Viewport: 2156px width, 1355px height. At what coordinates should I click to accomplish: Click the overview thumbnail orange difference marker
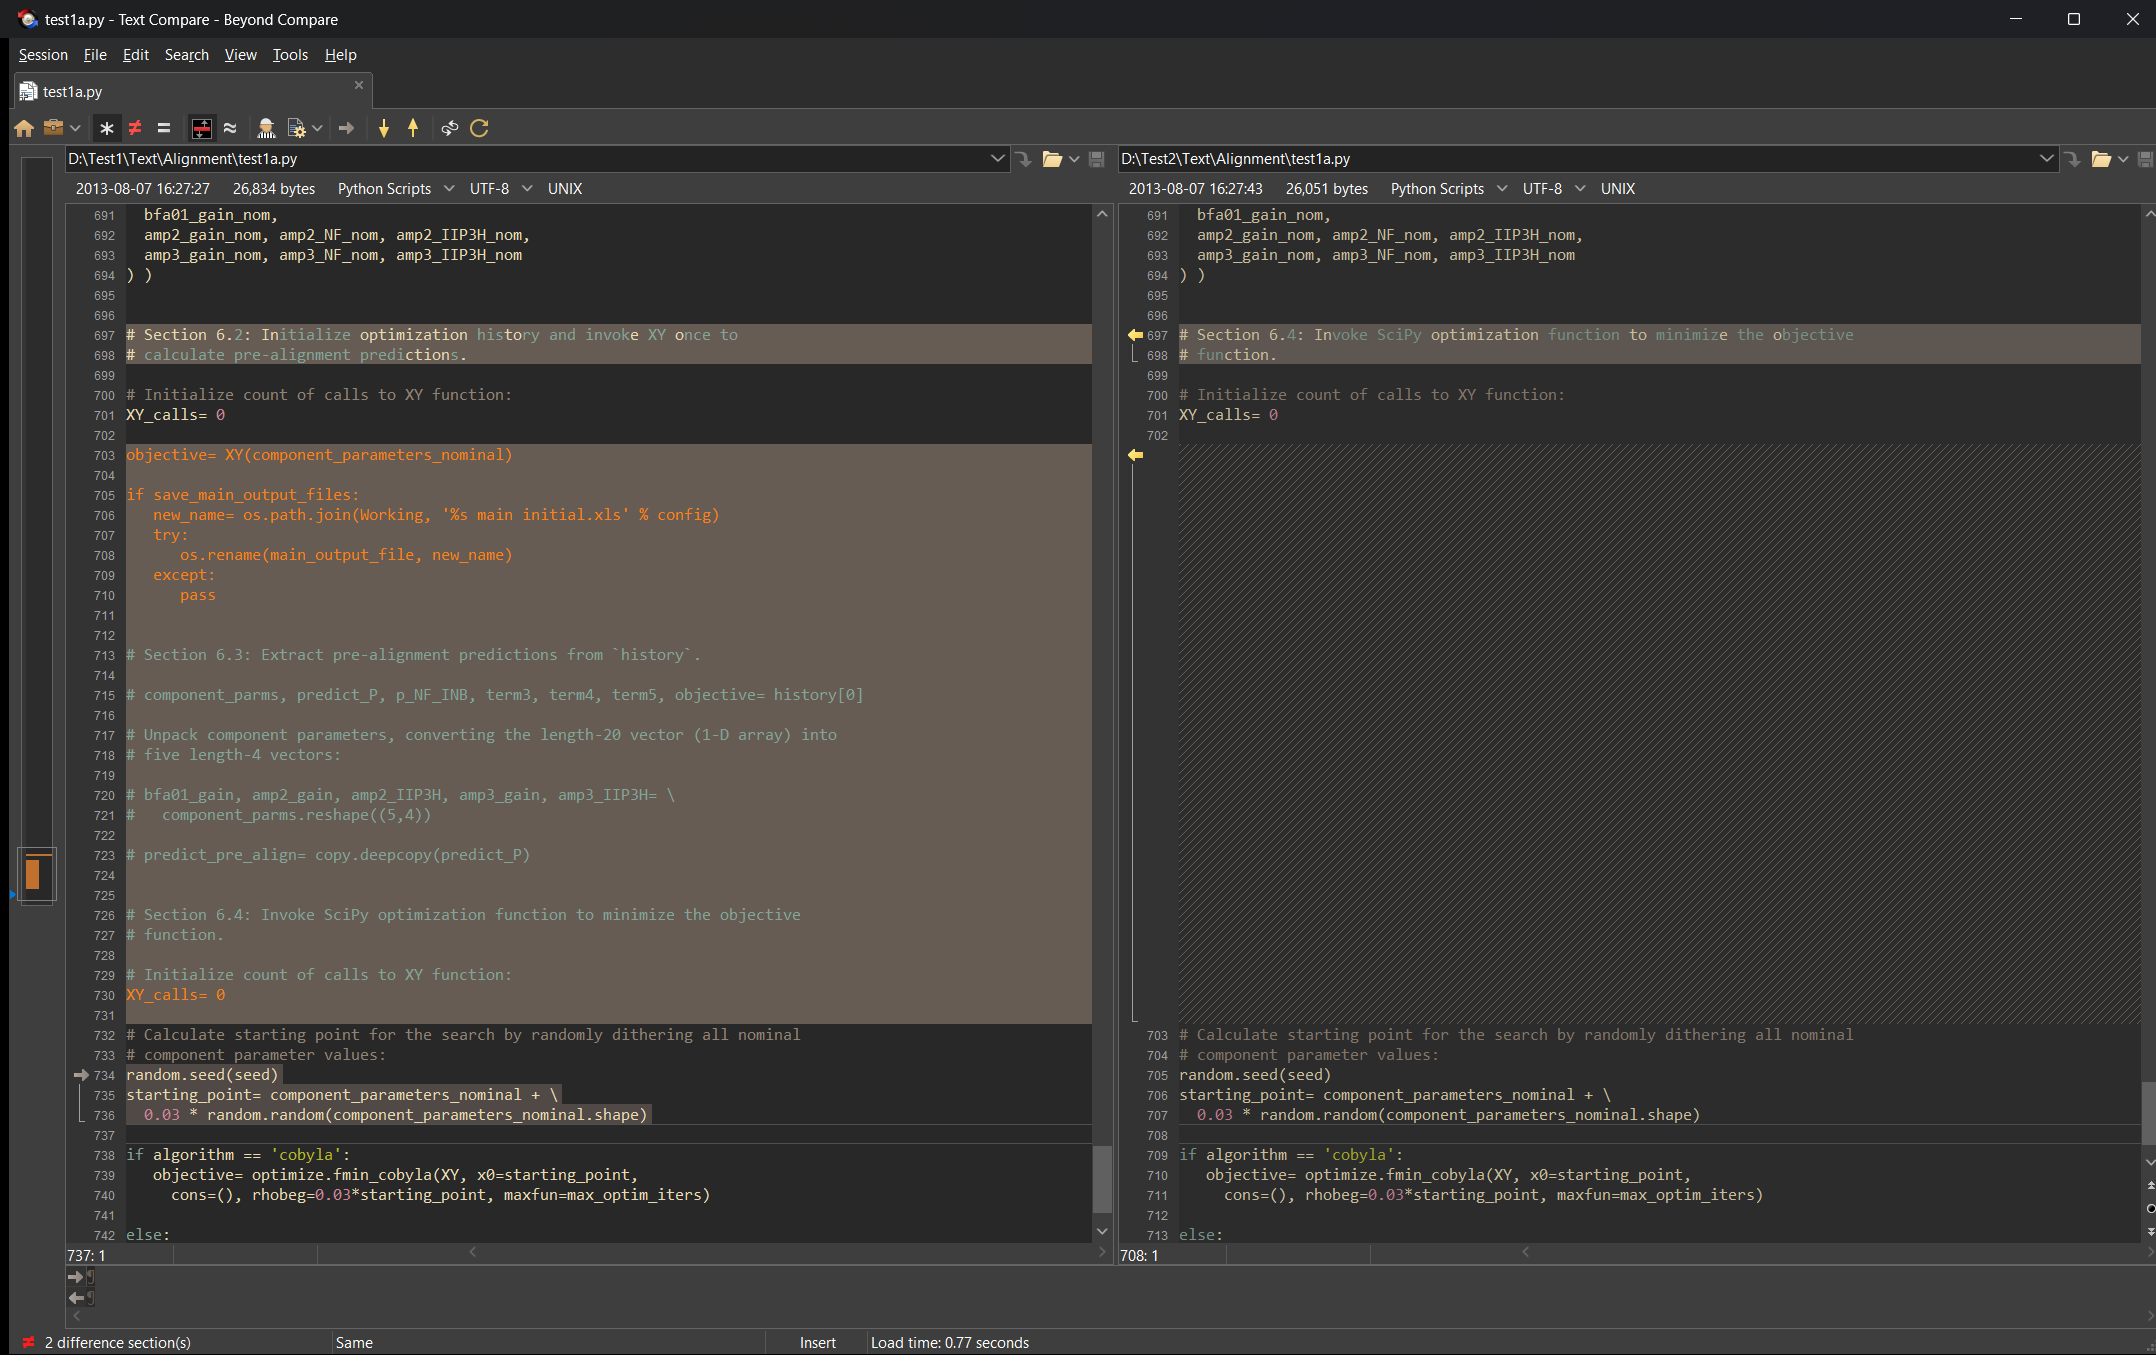coord(33,874)
